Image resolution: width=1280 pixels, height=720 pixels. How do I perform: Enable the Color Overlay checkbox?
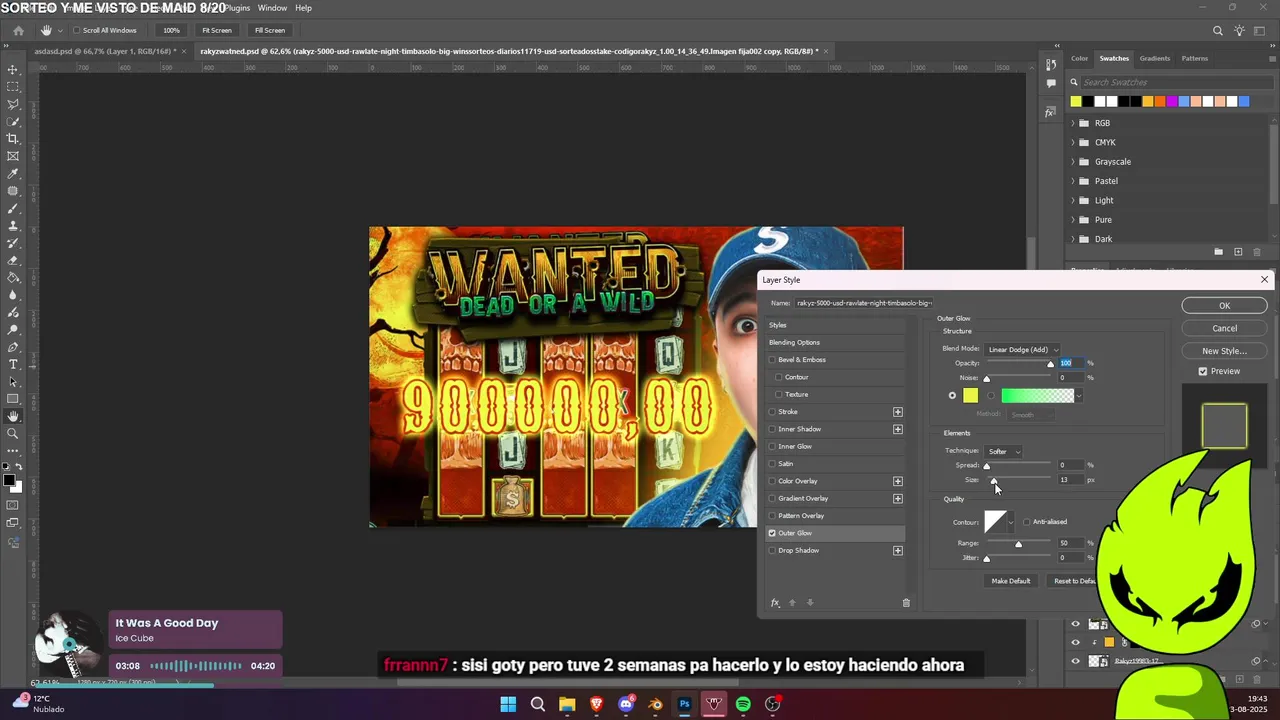(772, 481)
